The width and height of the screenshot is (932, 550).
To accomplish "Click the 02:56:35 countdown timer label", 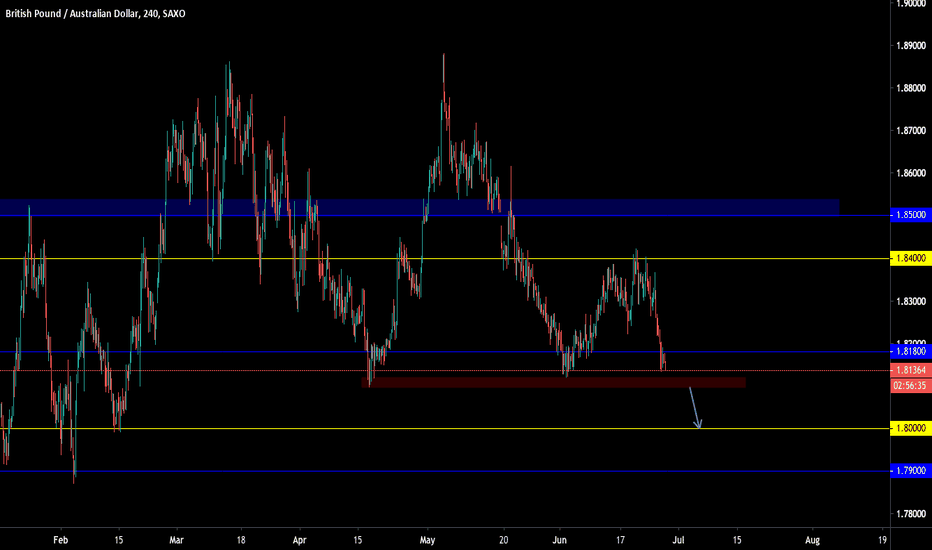I will coord(911,385).
